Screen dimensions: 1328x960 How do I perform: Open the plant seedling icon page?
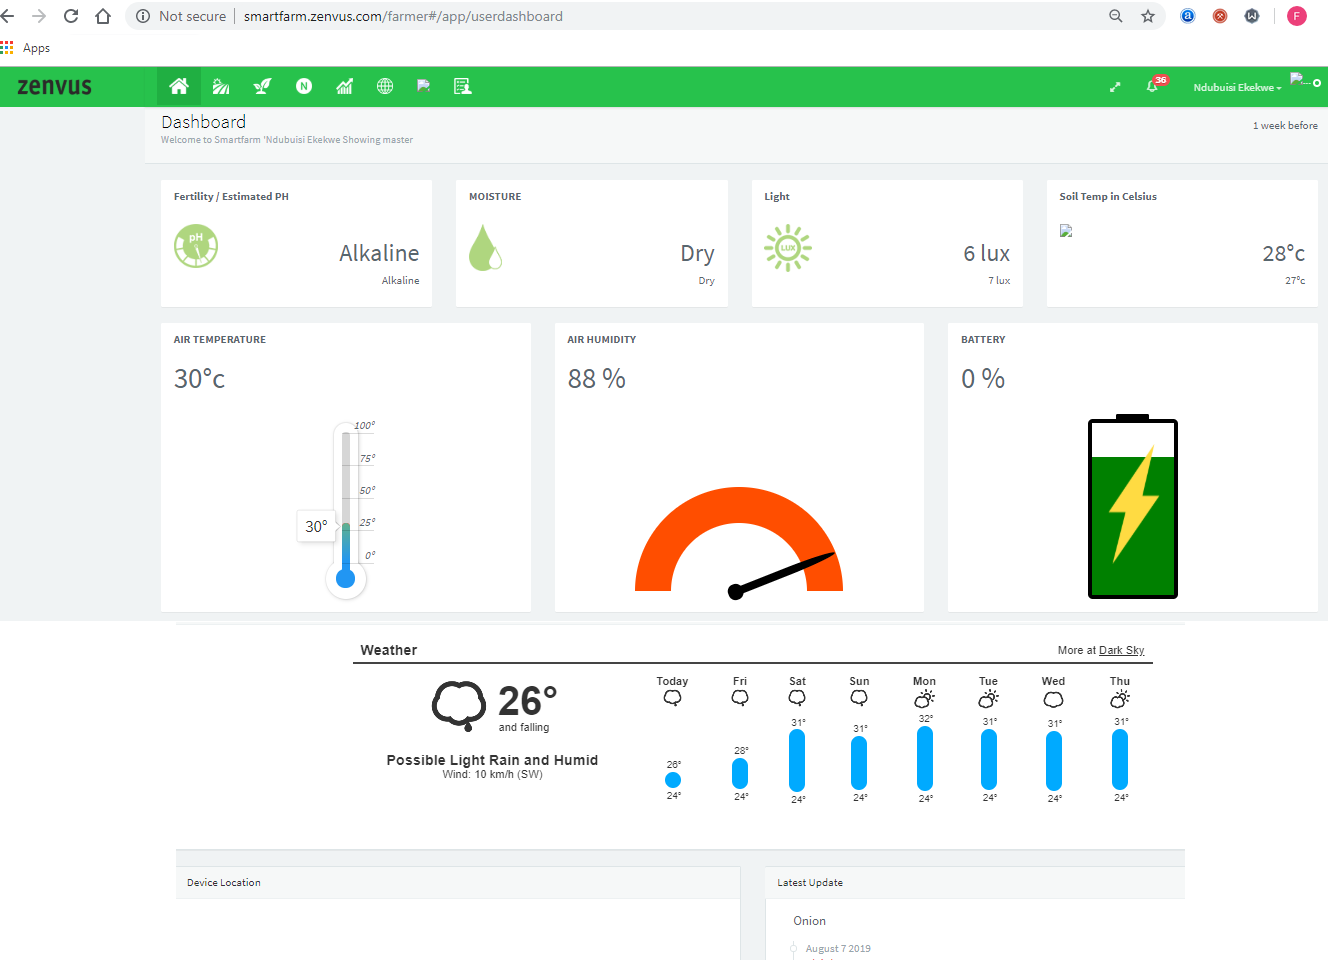(262, 87)
